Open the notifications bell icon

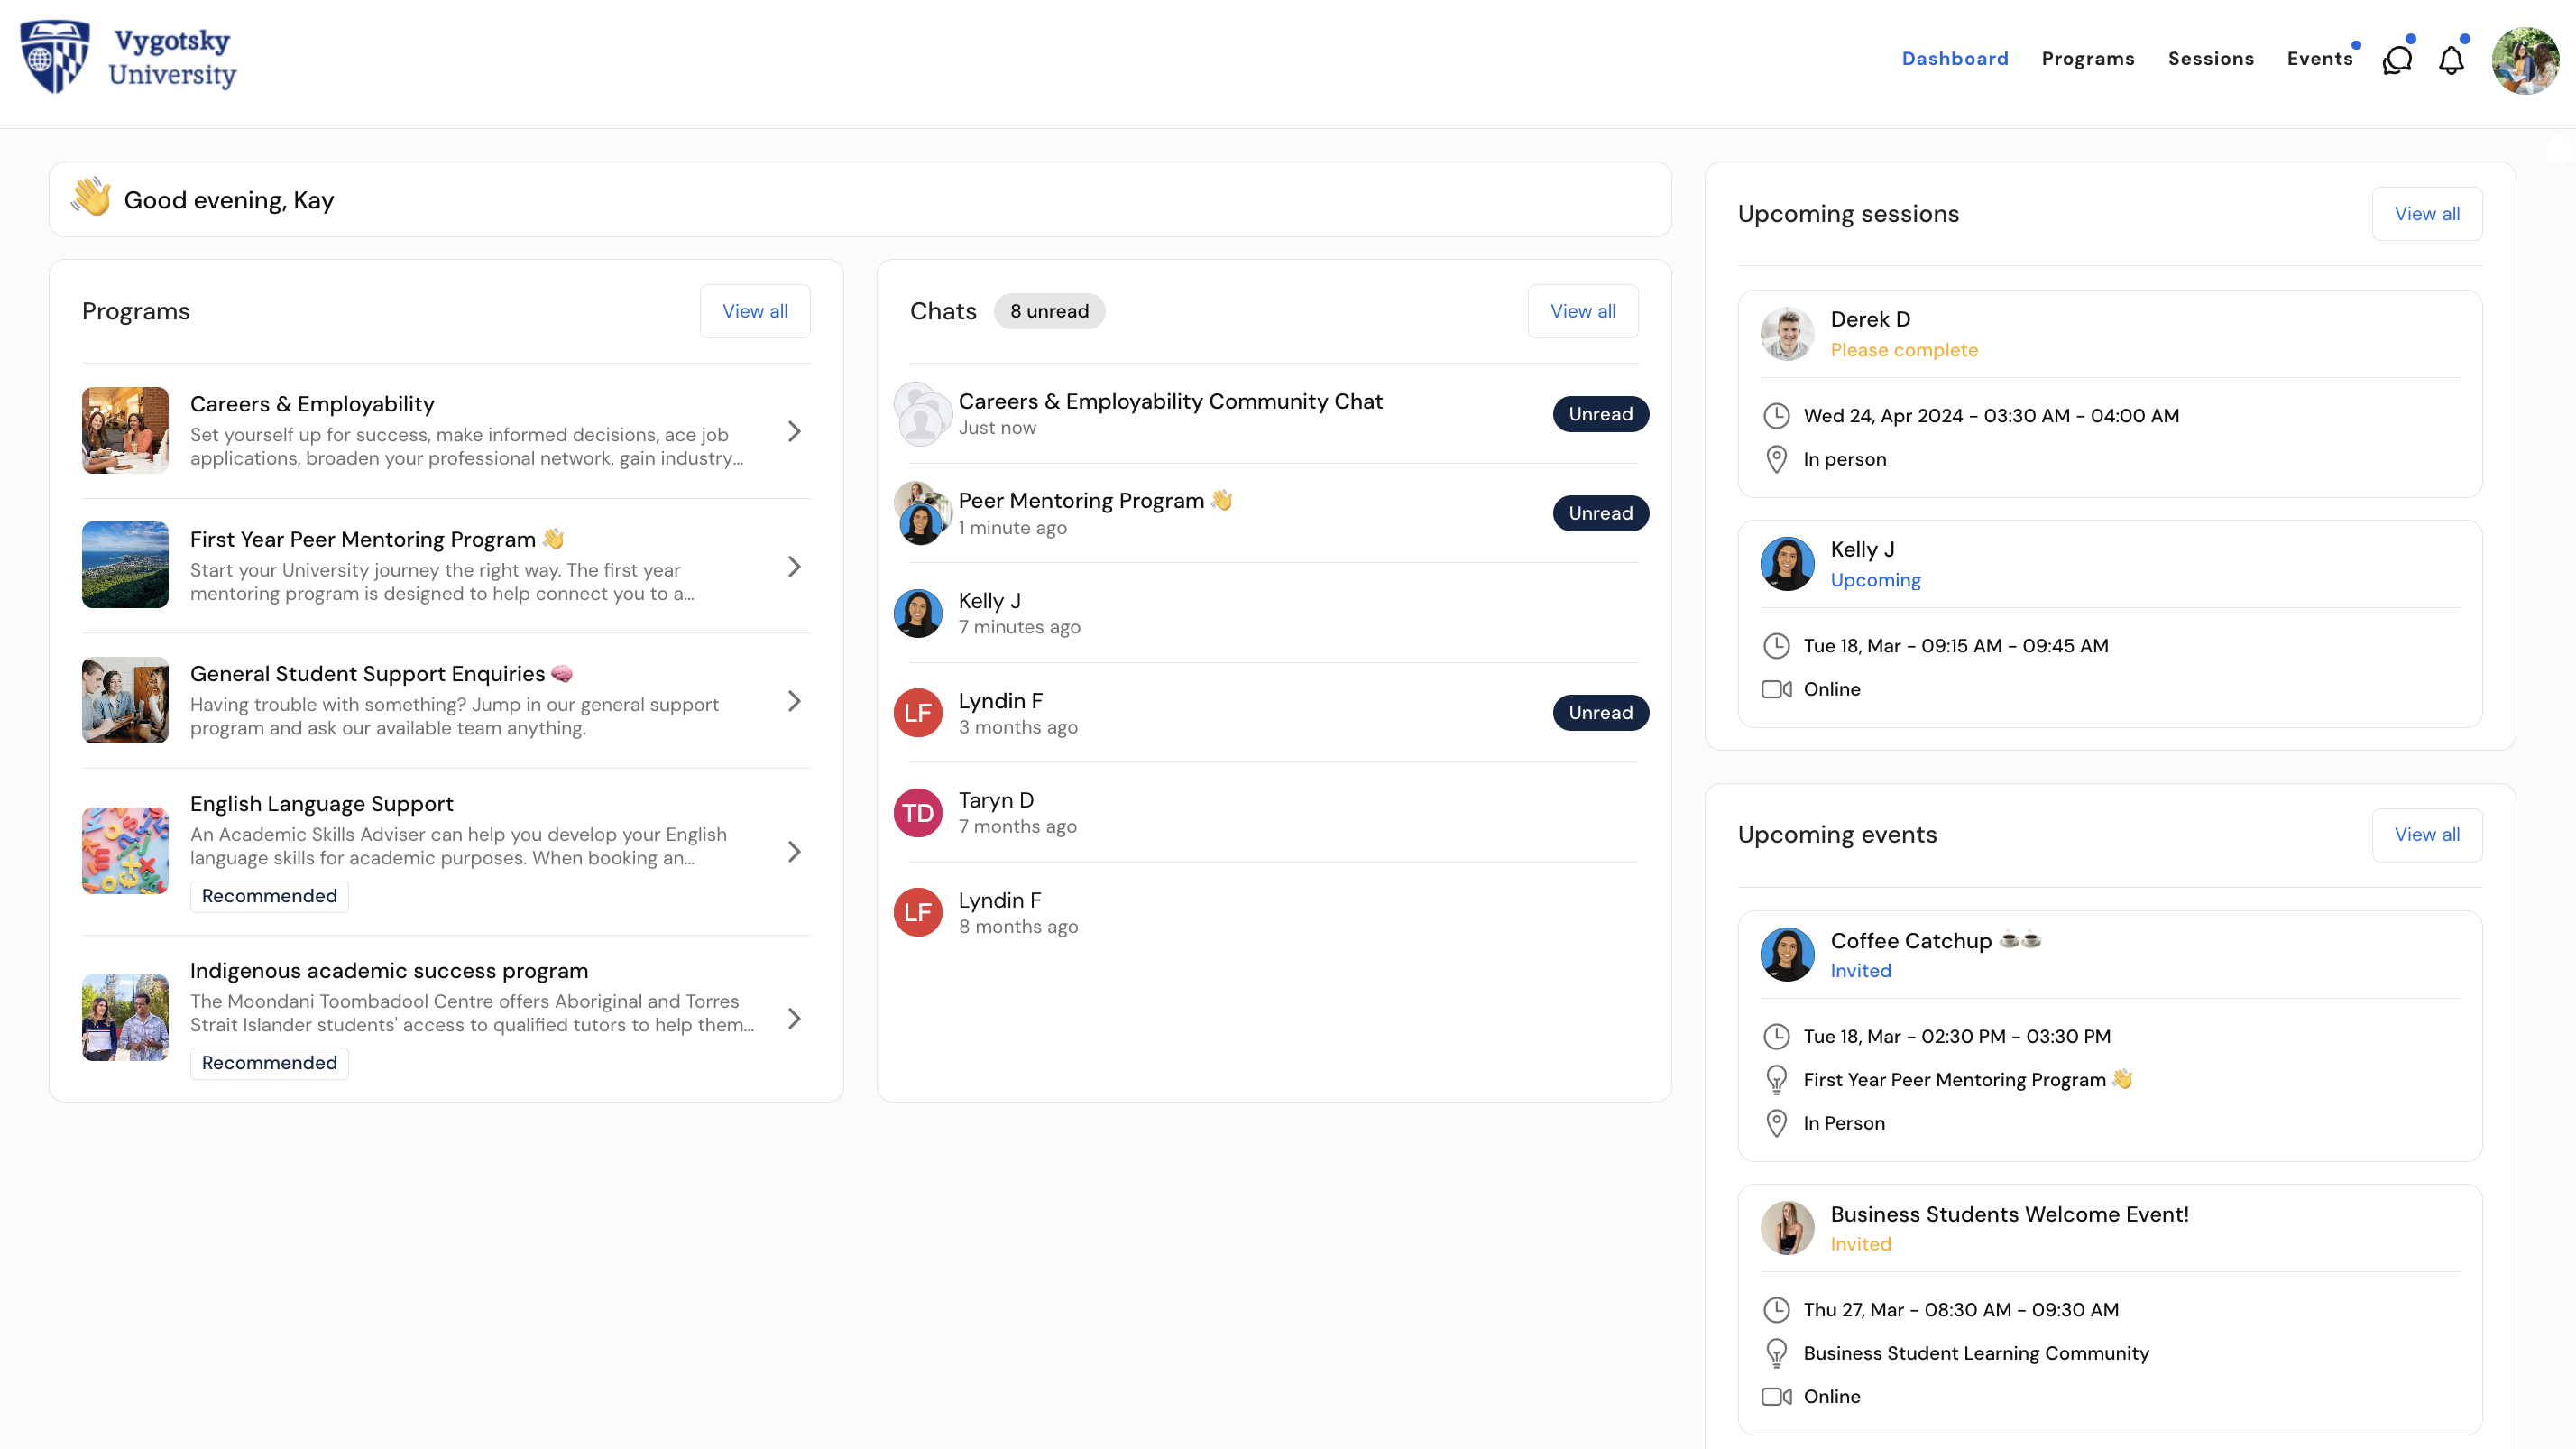coord(2451,60)
